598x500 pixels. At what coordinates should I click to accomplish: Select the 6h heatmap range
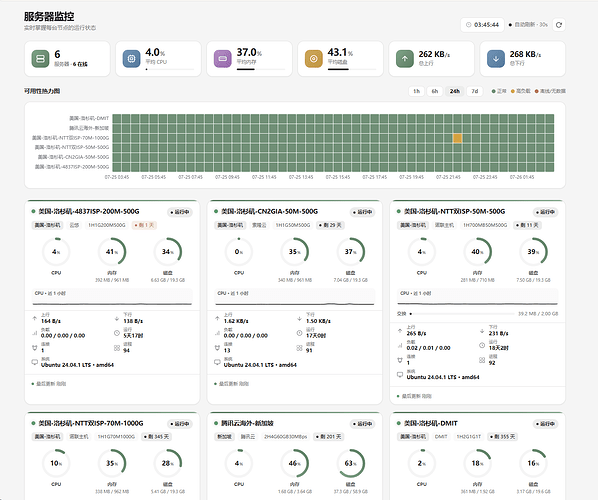coord(435,91)
